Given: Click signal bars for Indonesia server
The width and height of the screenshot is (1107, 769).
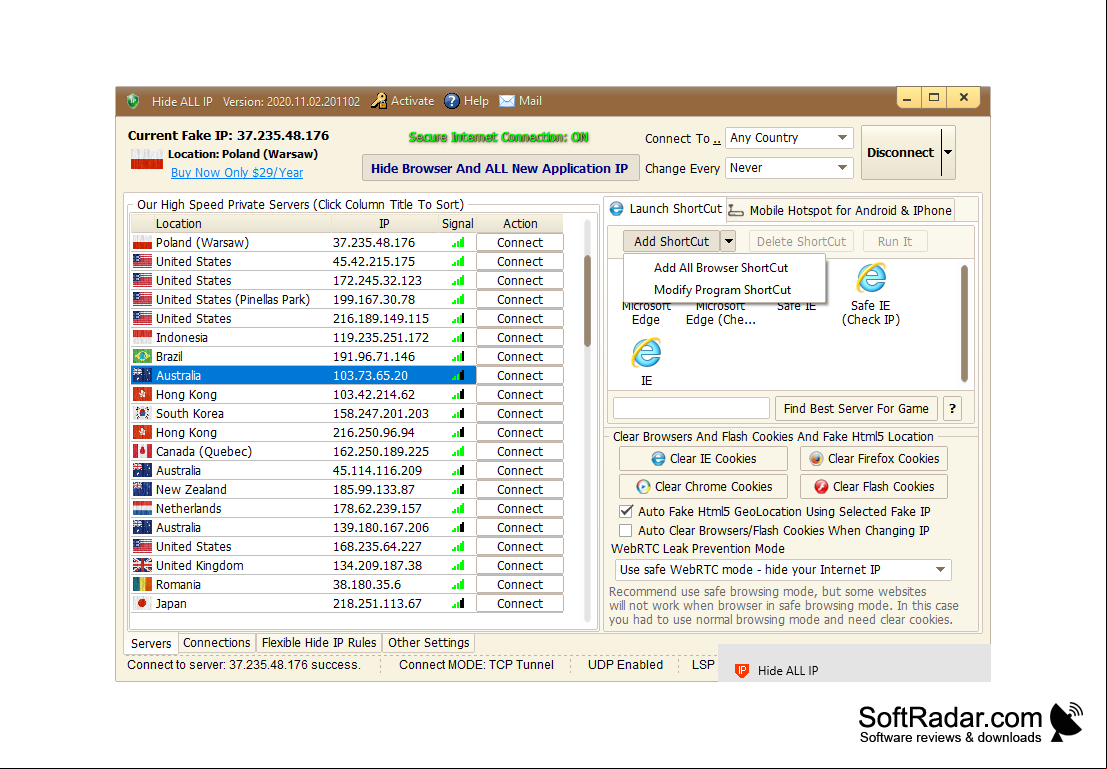Looking at the screenshot, I should pos(458,338).
